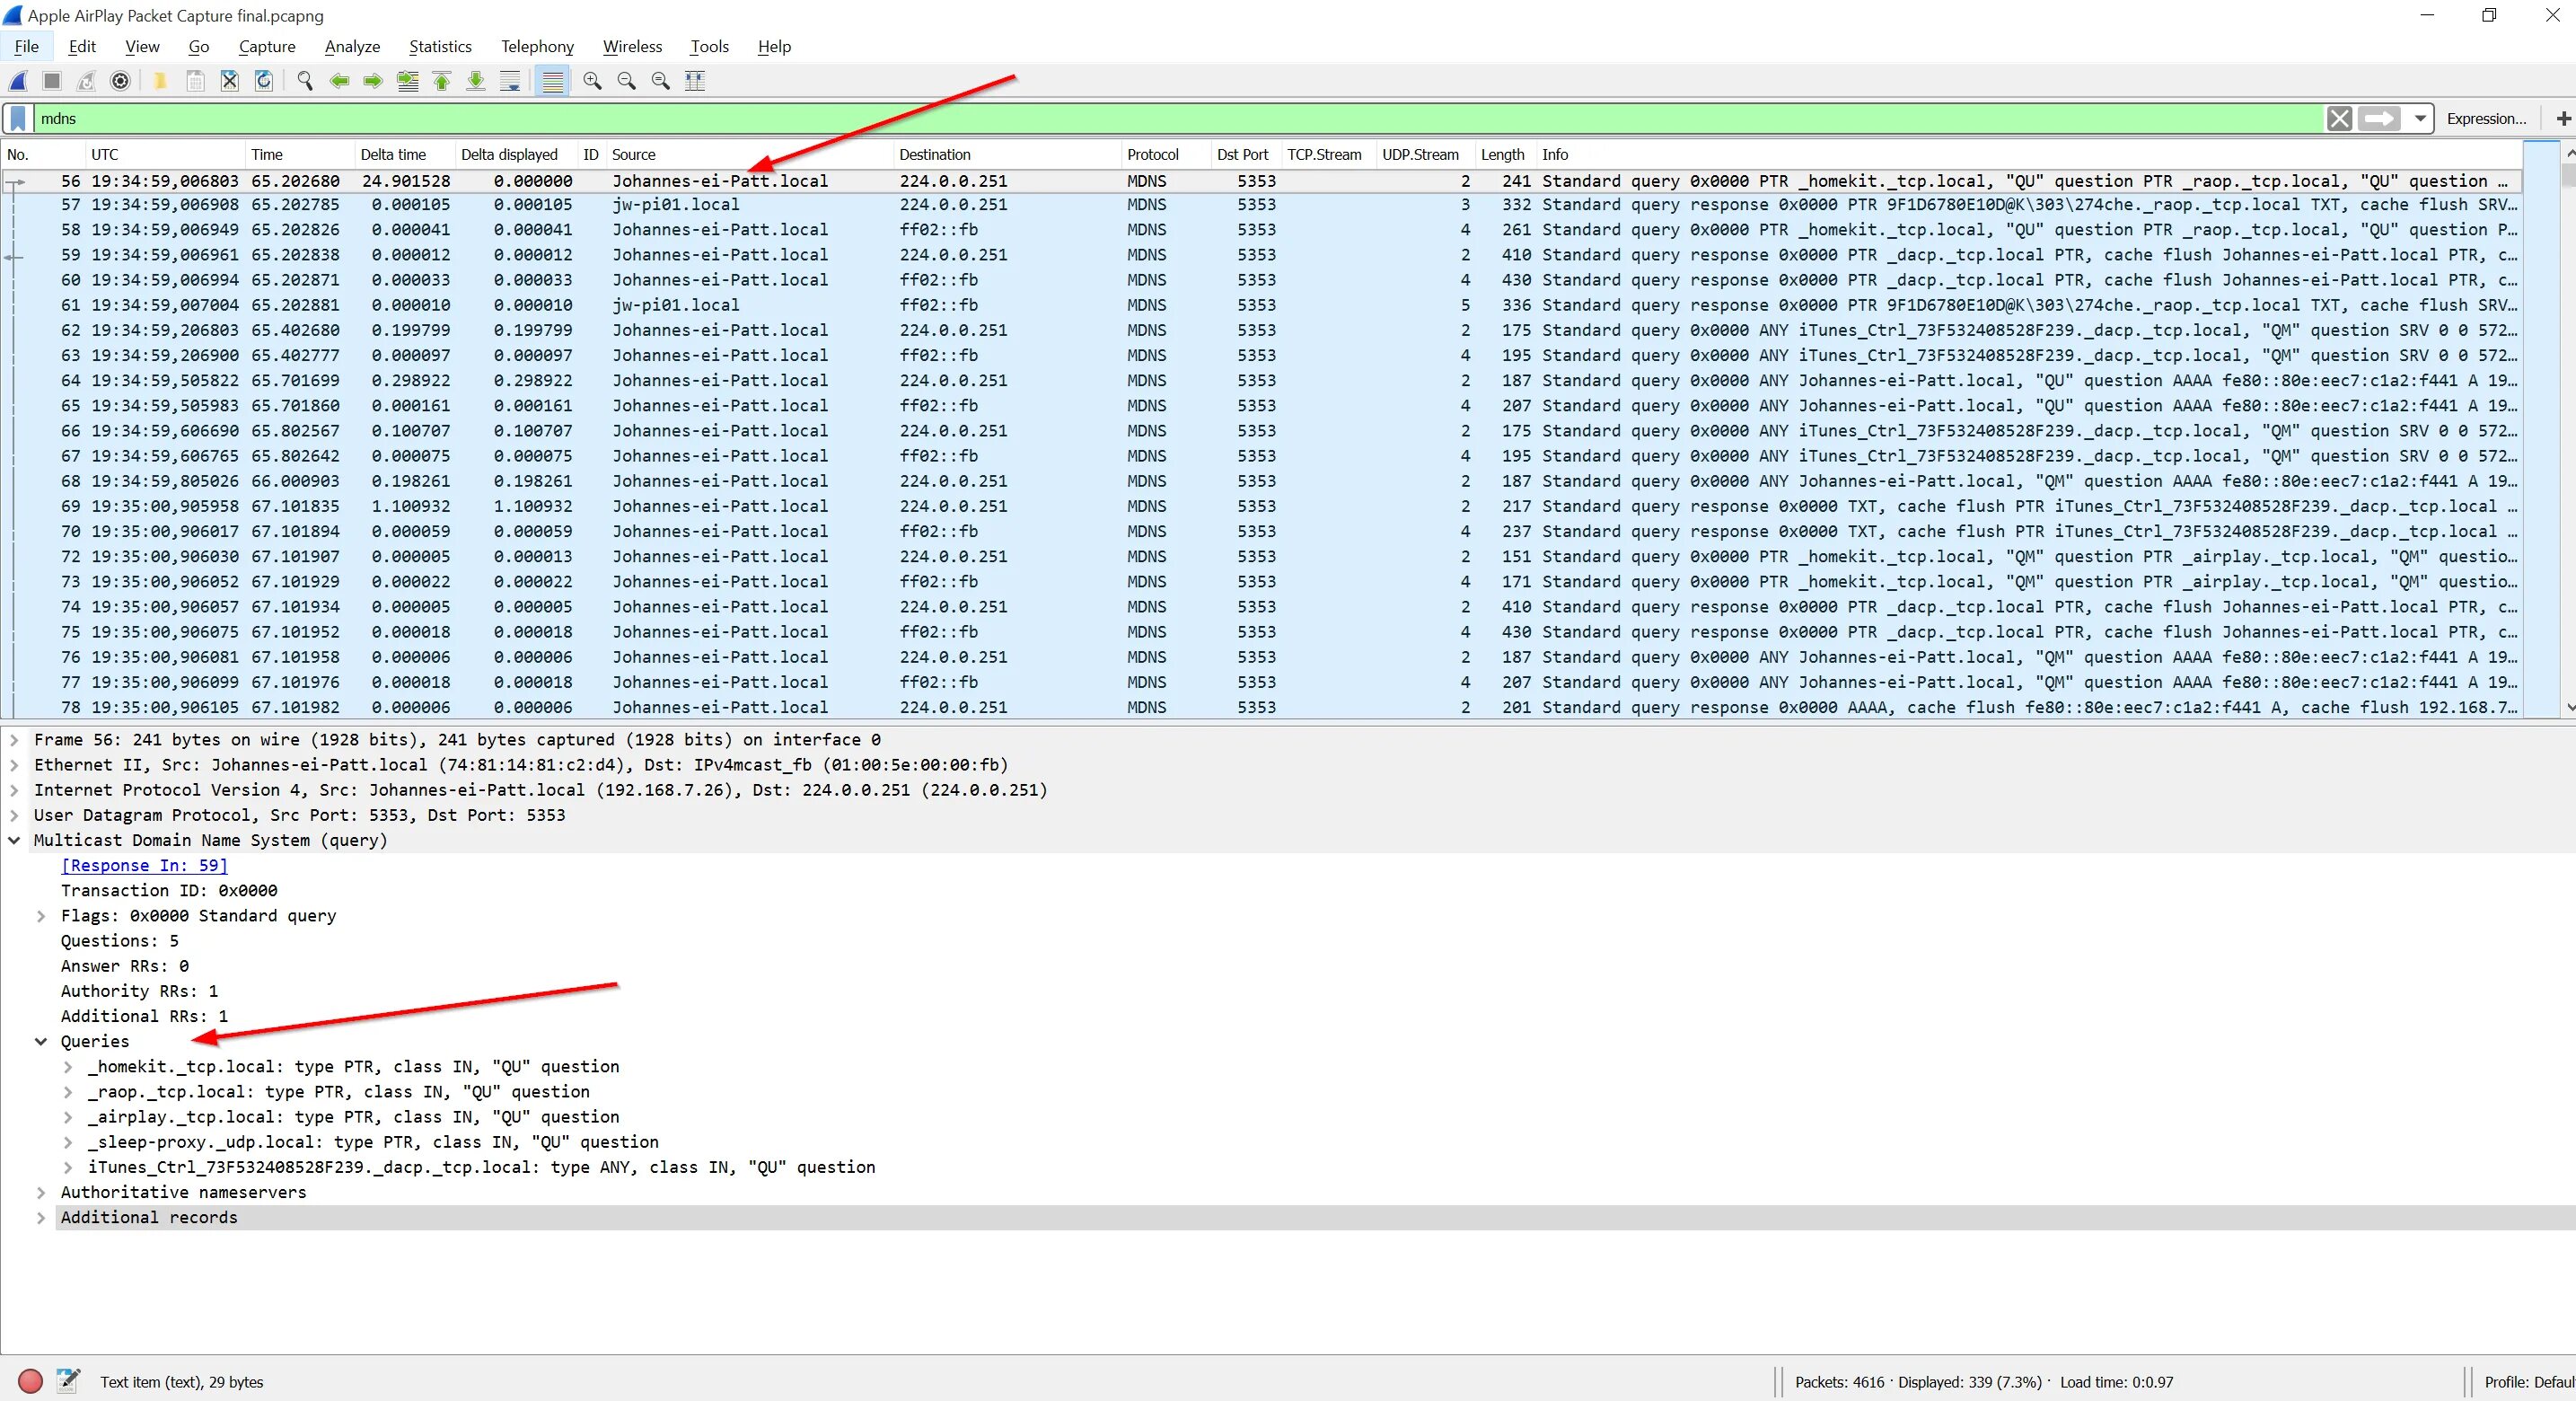Jump to the first packet

pos(441,81)
